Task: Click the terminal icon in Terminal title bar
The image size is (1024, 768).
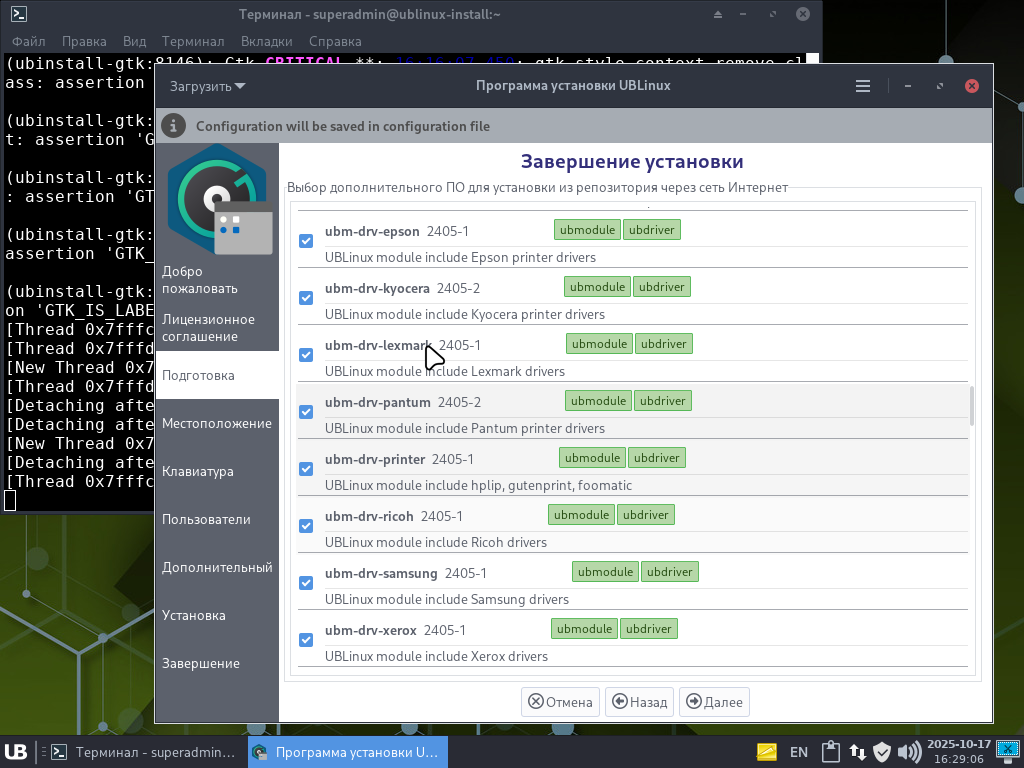Action: (x=18, y=14)
